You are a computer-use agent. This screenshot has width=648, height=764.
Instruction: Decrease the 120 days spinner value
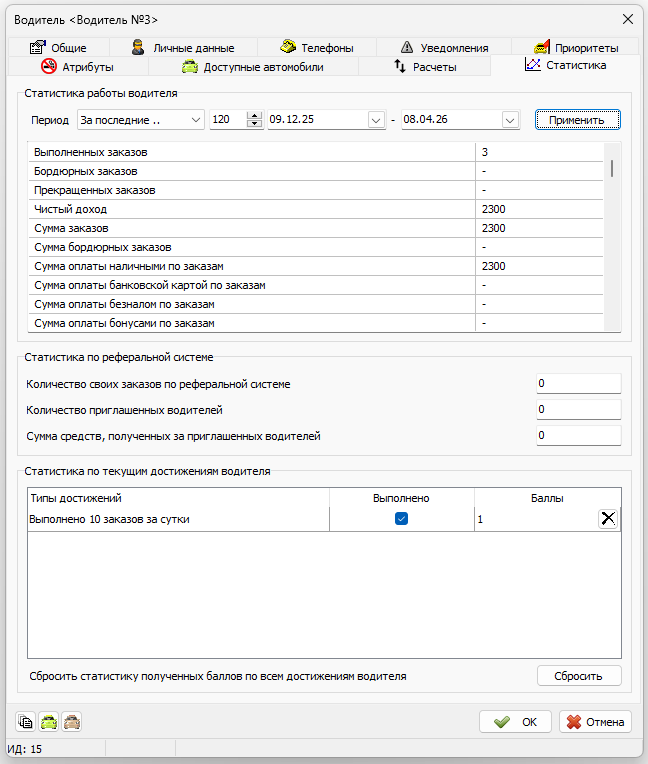point(254,124)
